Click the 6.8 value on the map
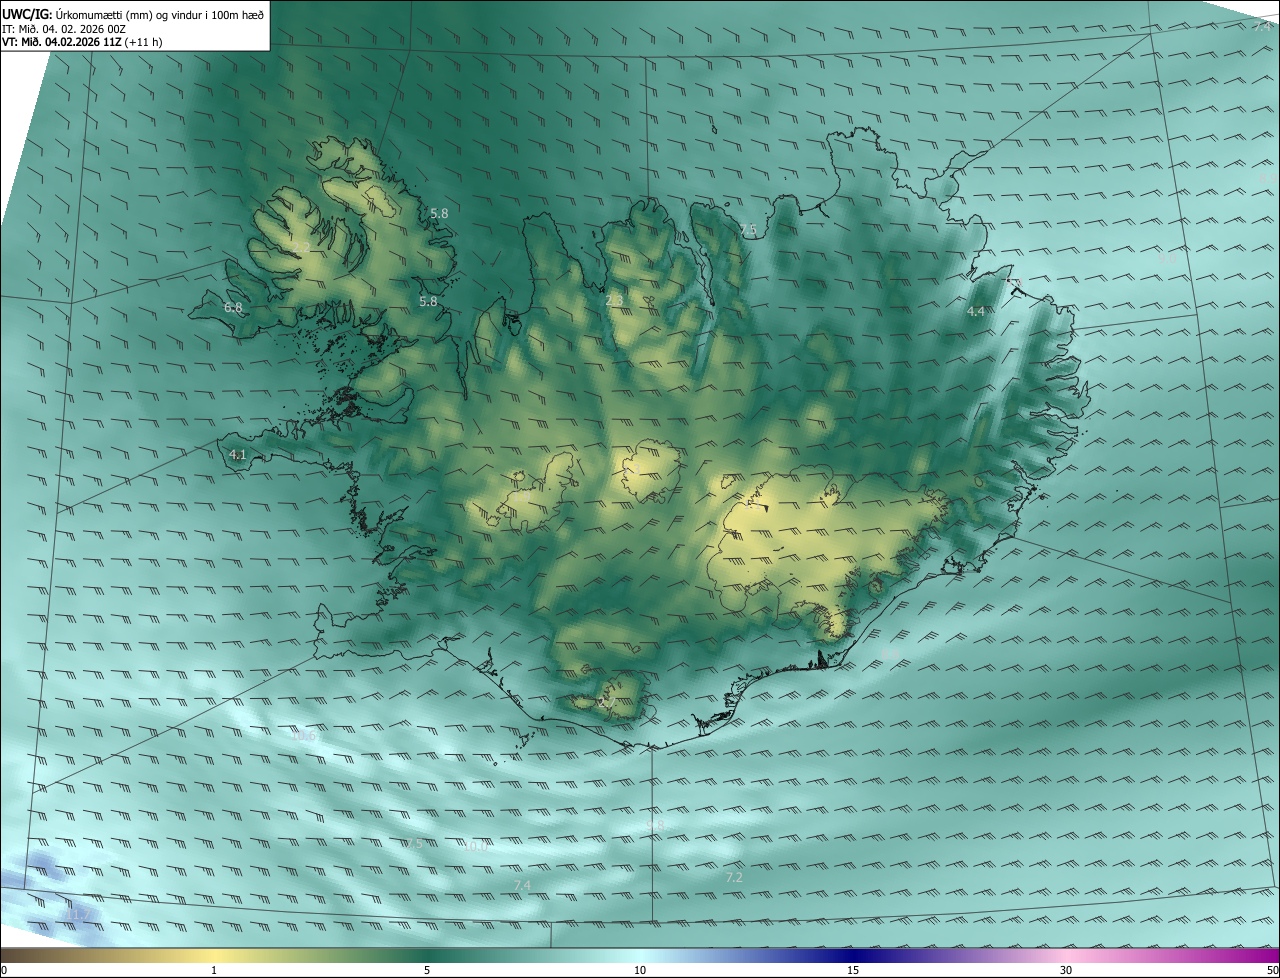The image size is (1280, 978). pos(233,308)
